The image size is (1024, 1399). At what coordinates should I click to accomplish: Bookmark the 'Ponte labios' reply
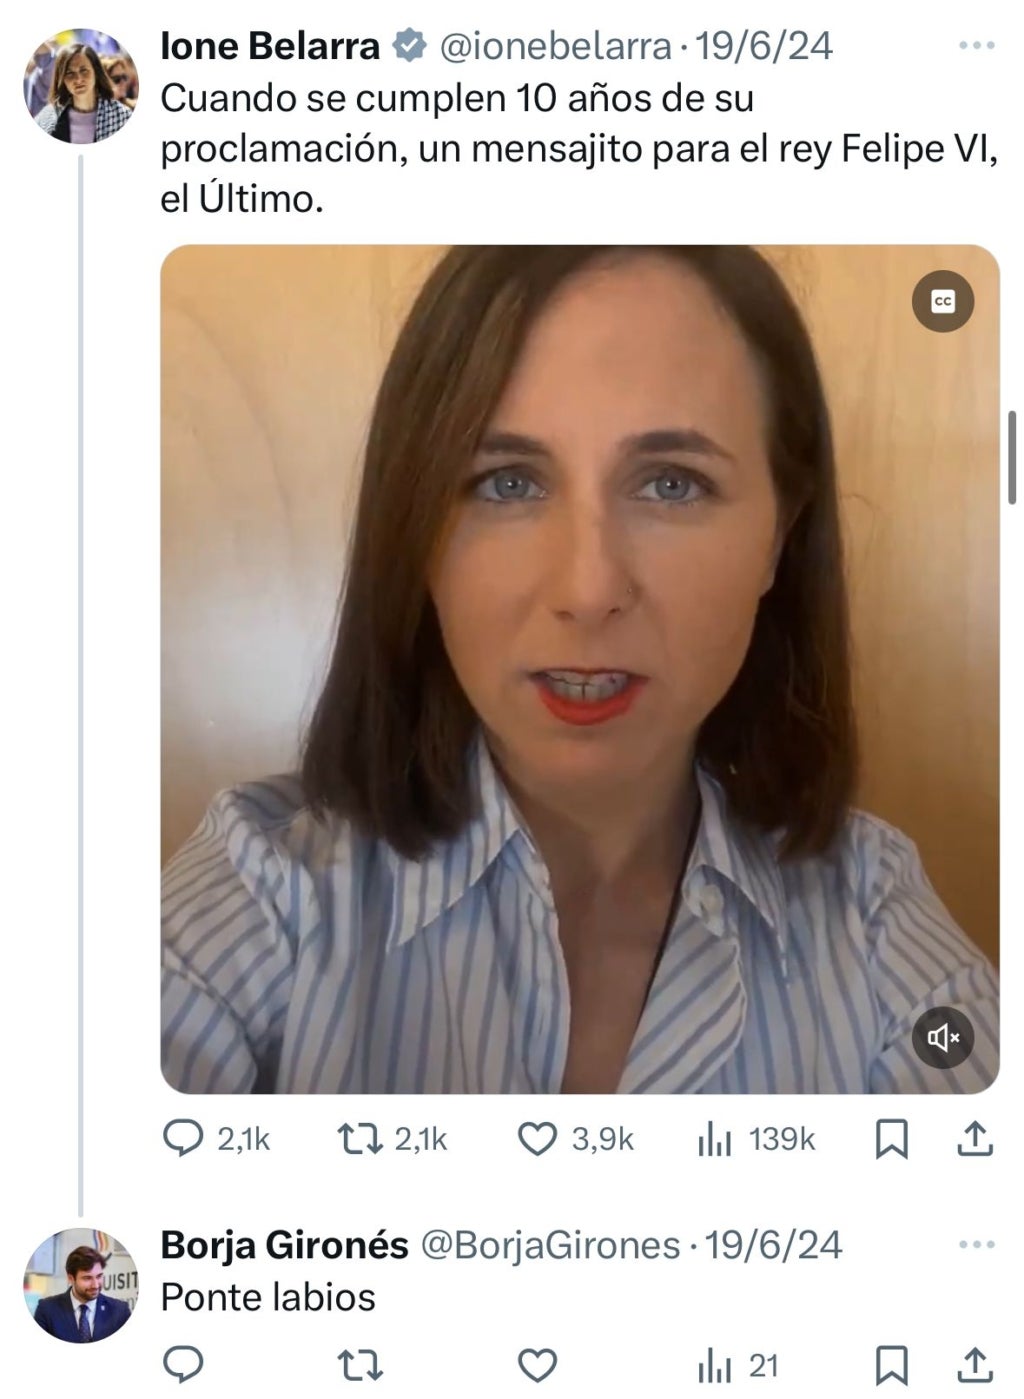[x=891, y=1365]
